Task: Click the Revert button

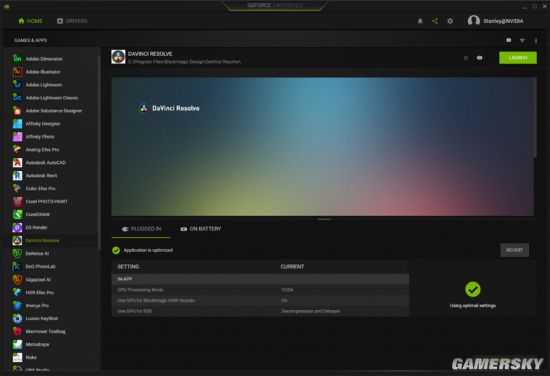Action: click(x=515, y=250)
